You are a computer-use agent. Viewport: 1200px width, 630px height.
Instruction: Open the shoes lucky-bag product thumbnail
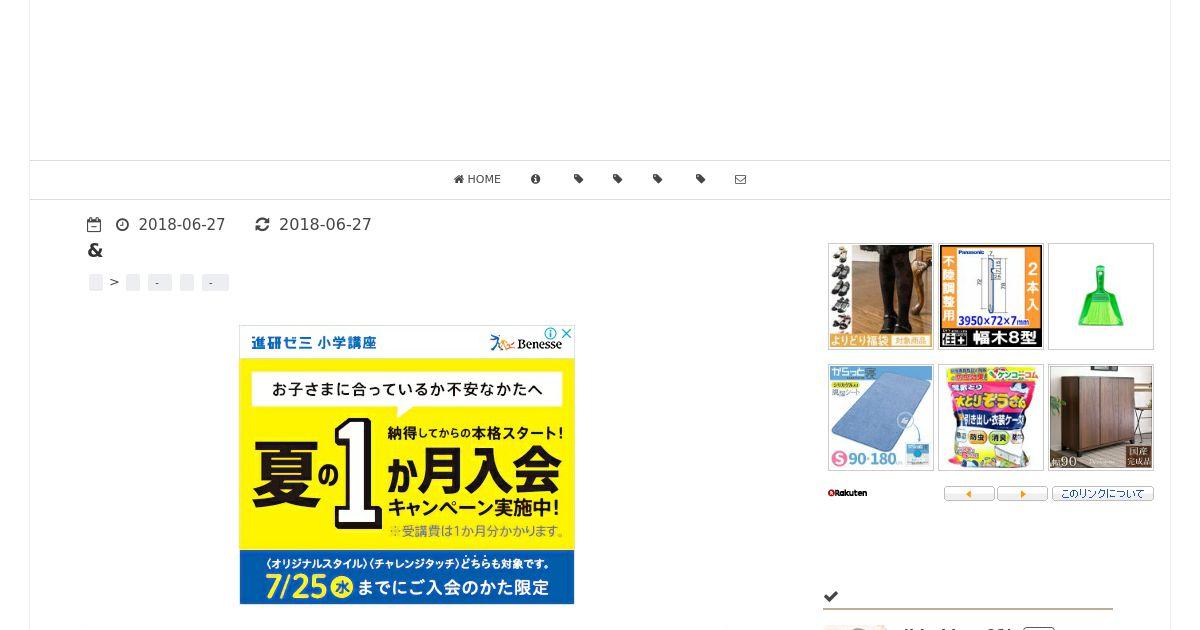click(881, 296)
